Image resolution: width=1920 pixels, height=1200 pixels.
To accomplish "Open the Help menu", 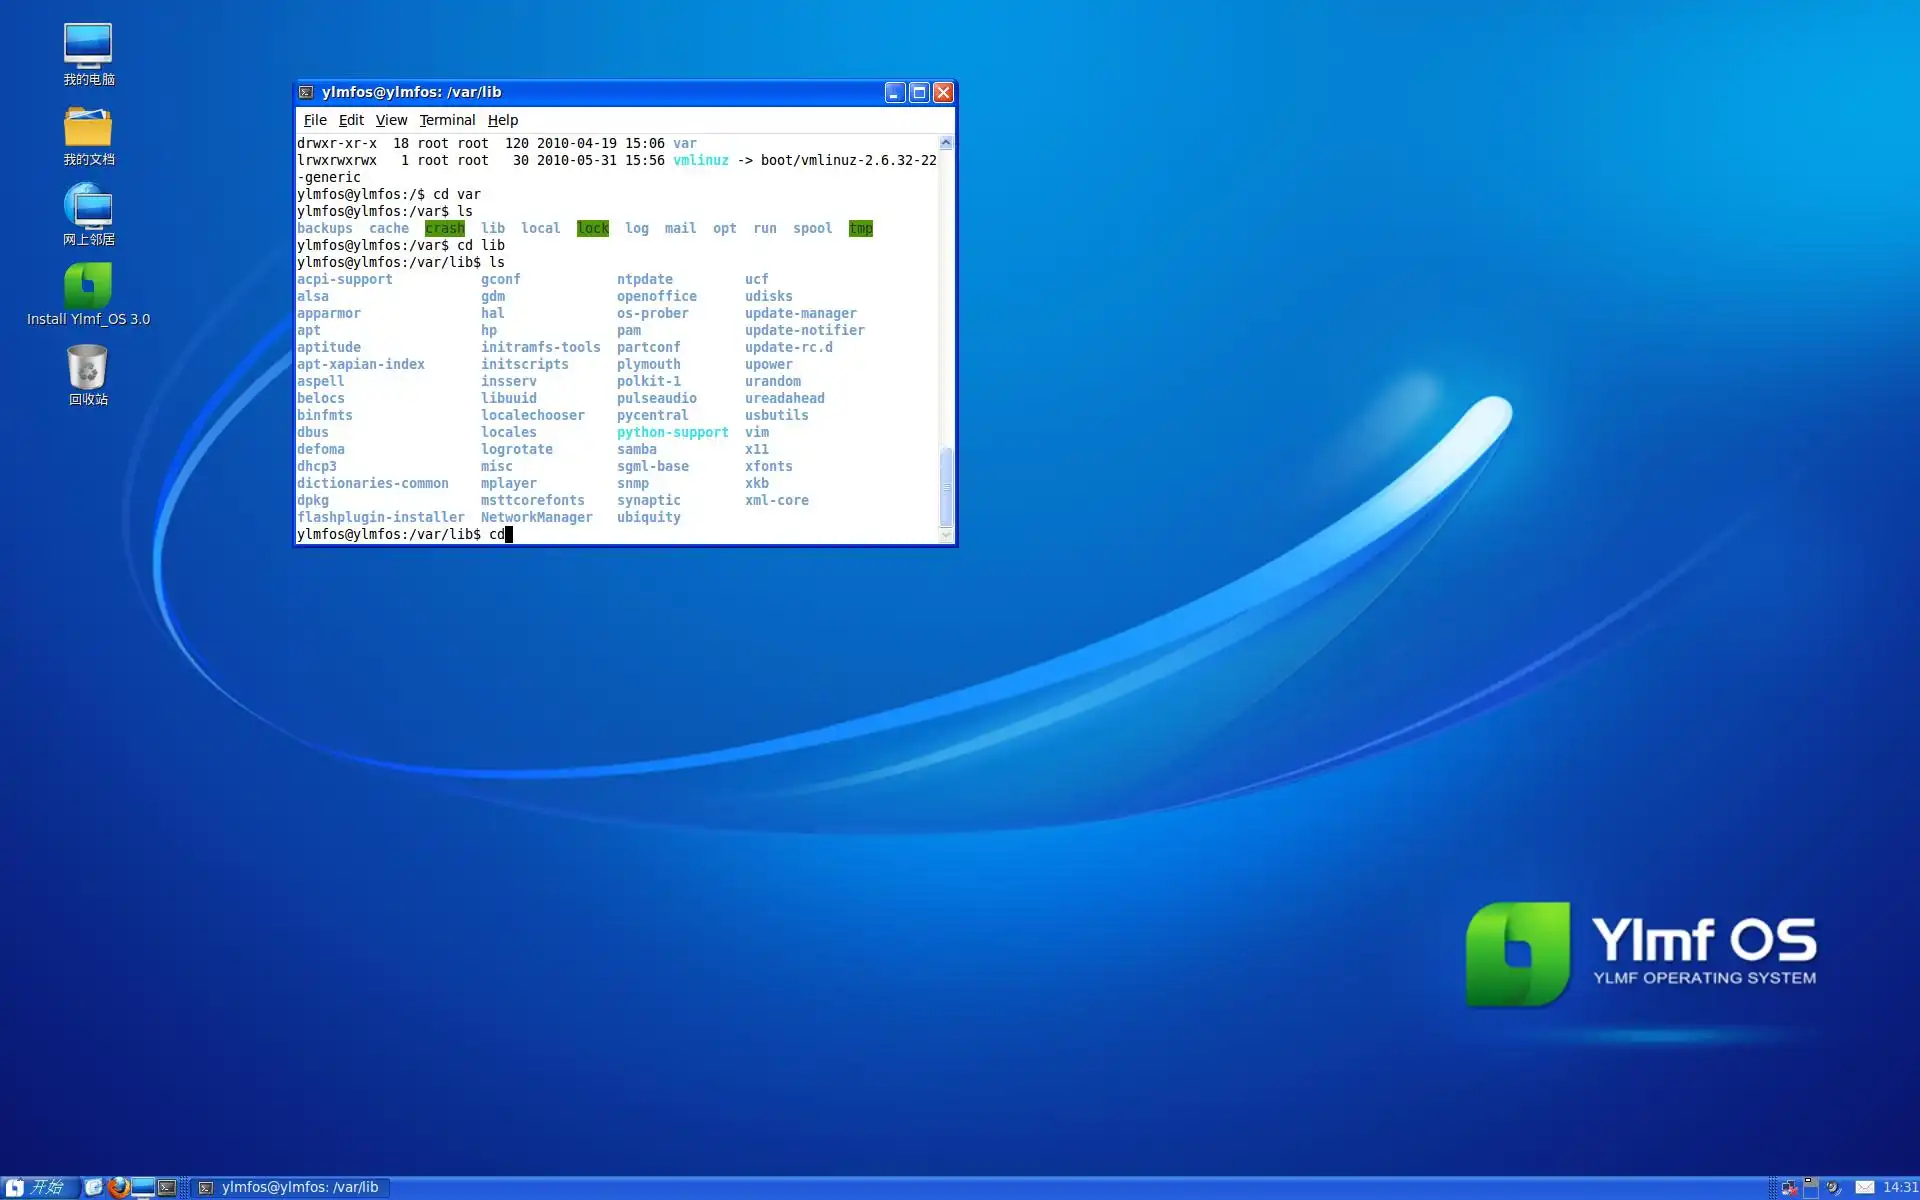I will (502, 120).
